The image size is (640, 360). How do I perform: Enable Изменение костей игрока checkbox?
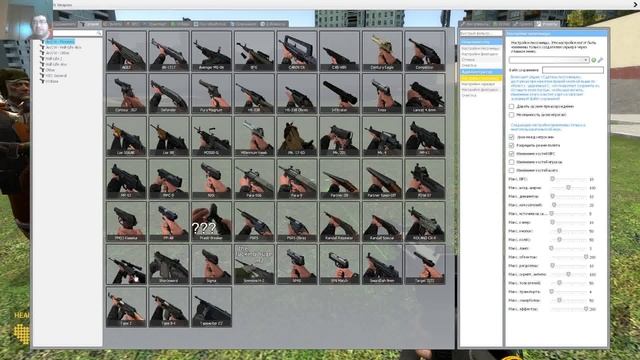pos(511,162)
